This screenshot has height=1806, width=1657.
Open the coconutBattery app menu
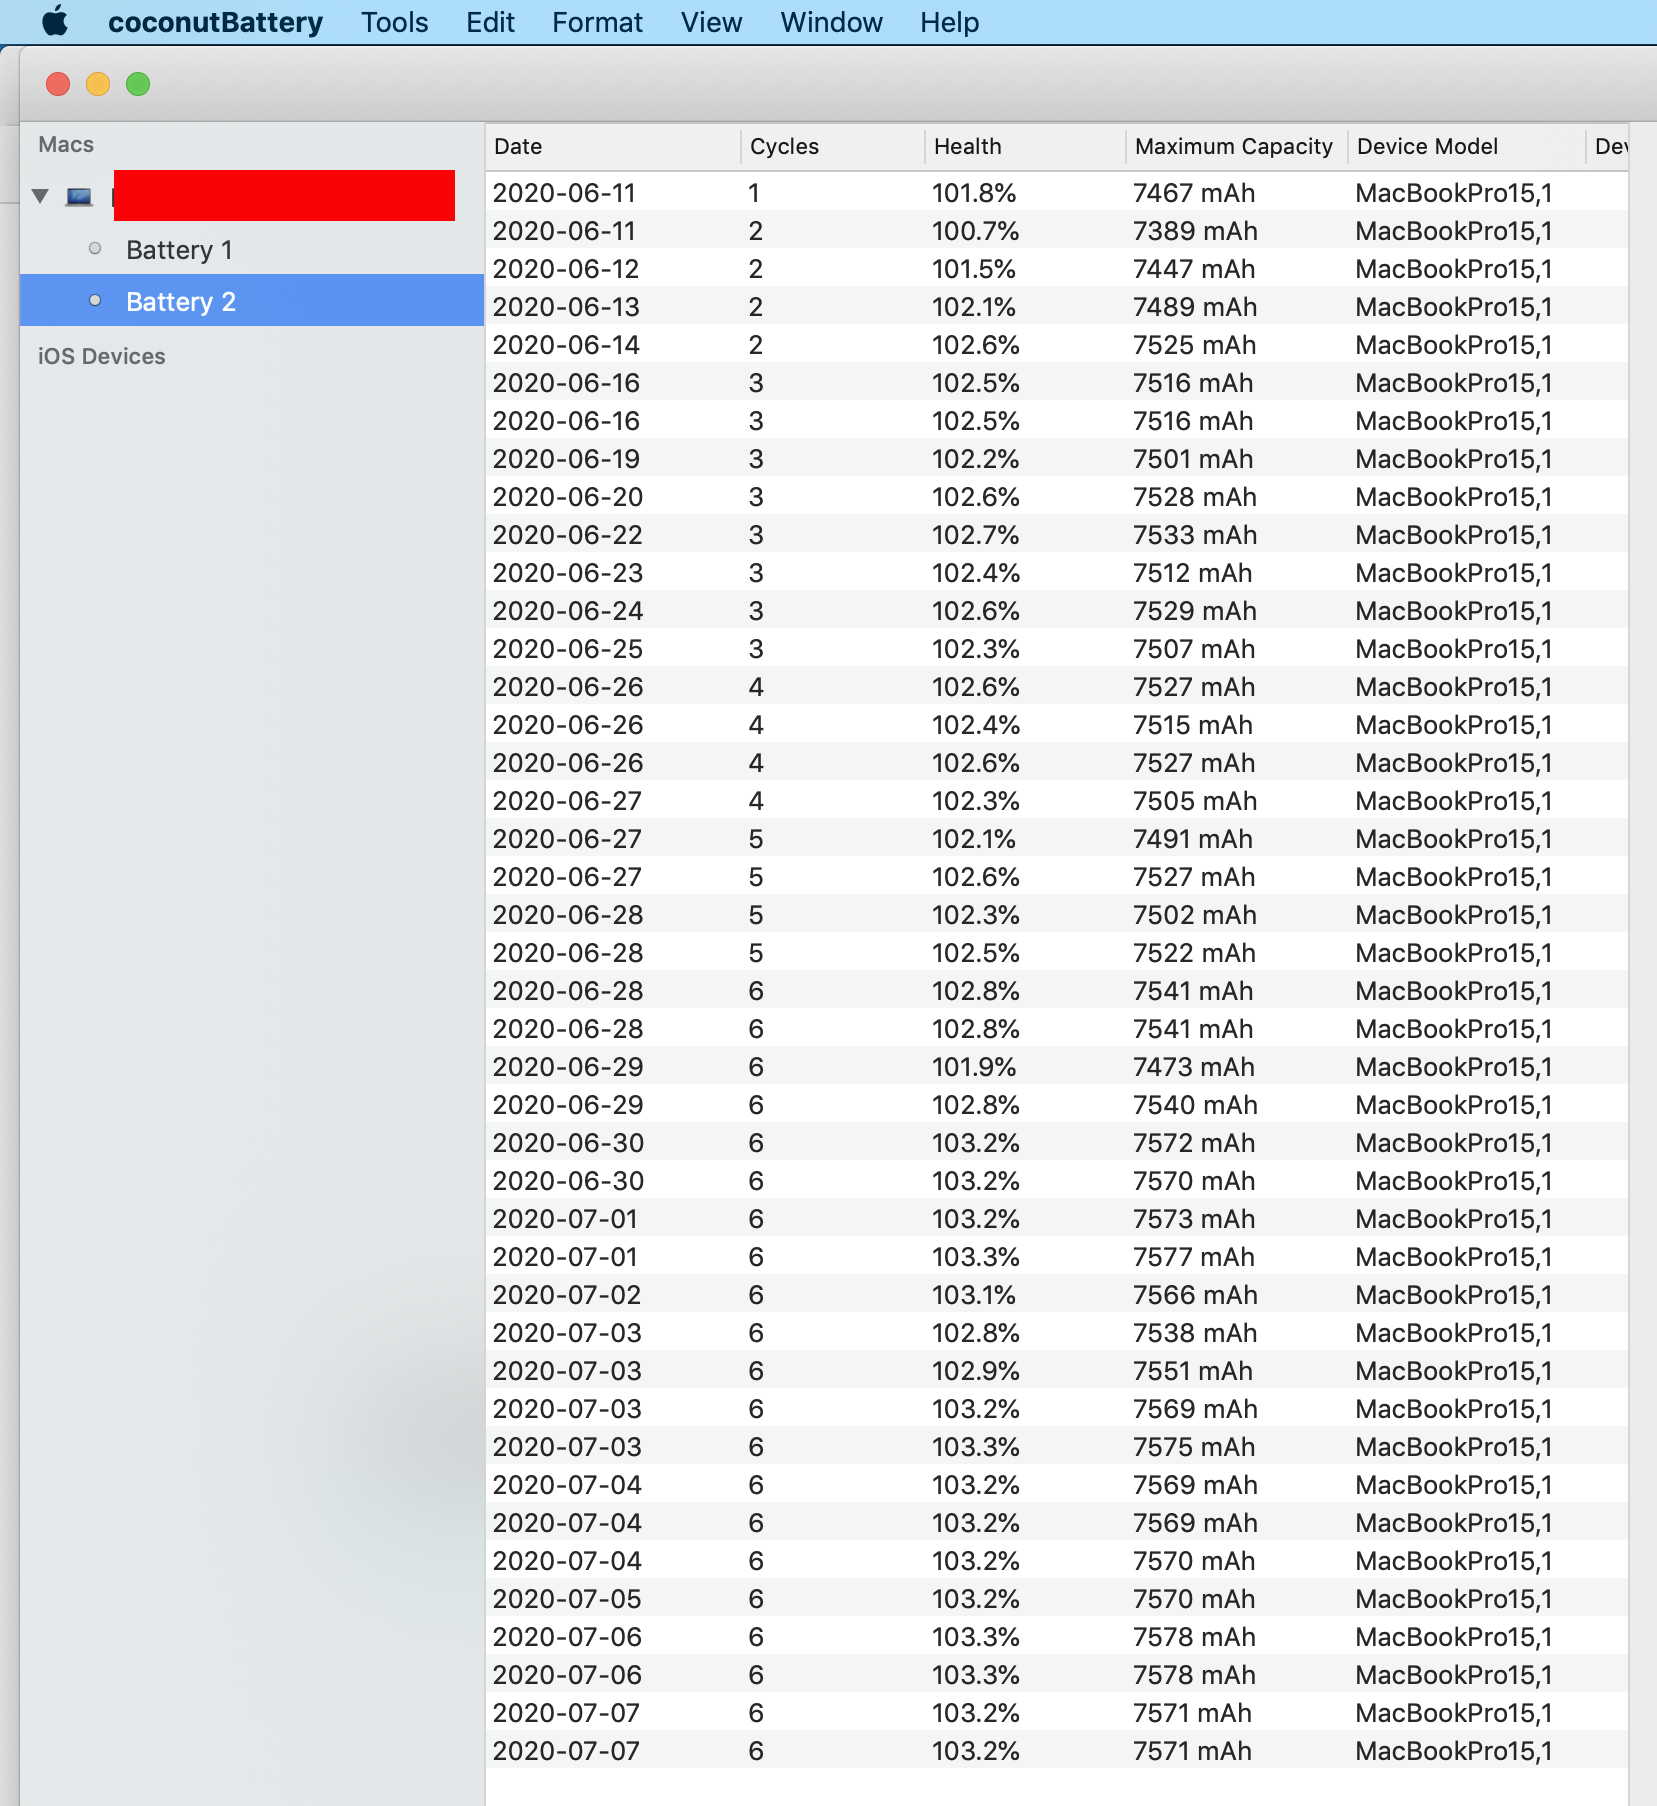coord(215,22)
